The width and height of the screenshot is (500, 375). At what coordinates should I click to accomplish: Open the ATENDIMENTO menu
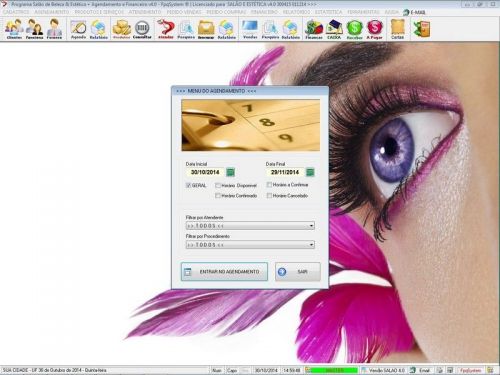click(x=145, y=12)
